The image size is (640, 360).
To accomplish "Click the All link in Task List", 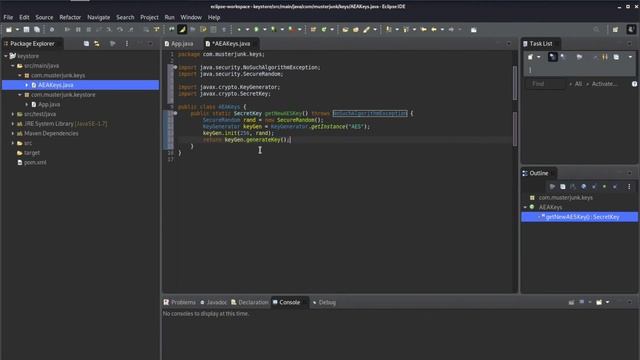I will click(x=578, y=84).
